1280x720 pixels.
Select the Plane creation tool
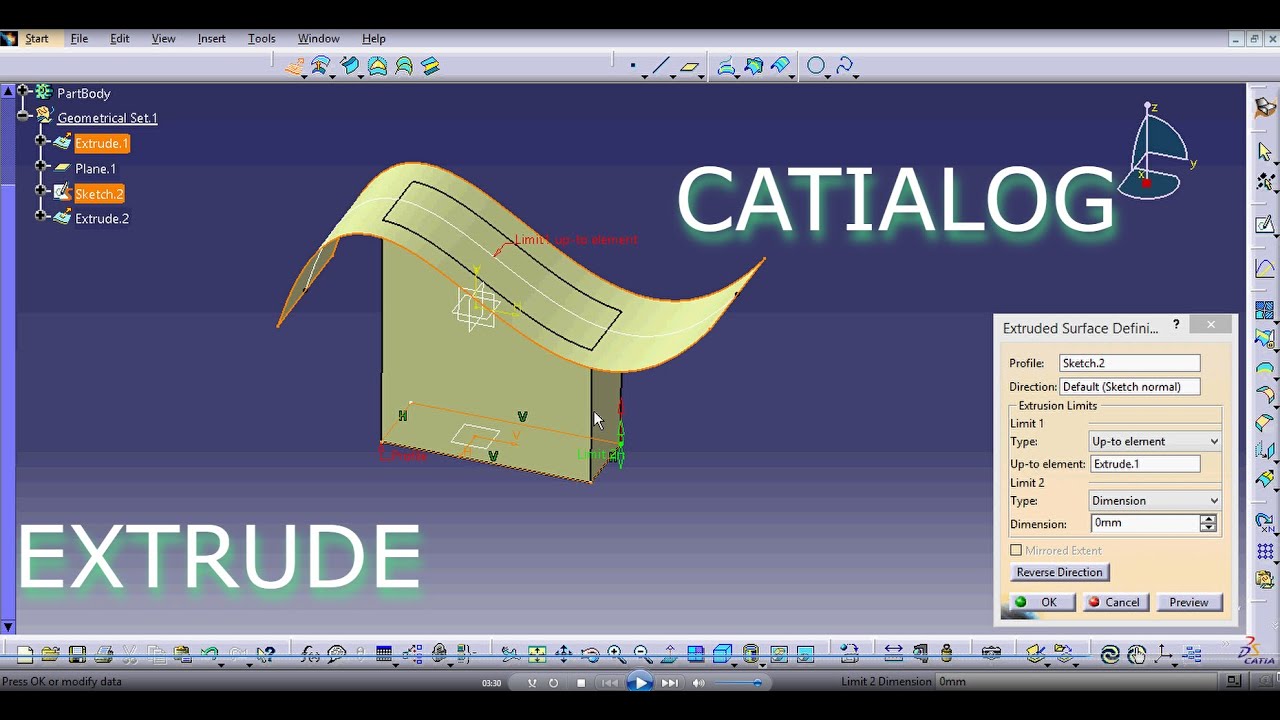coord(690,67)
